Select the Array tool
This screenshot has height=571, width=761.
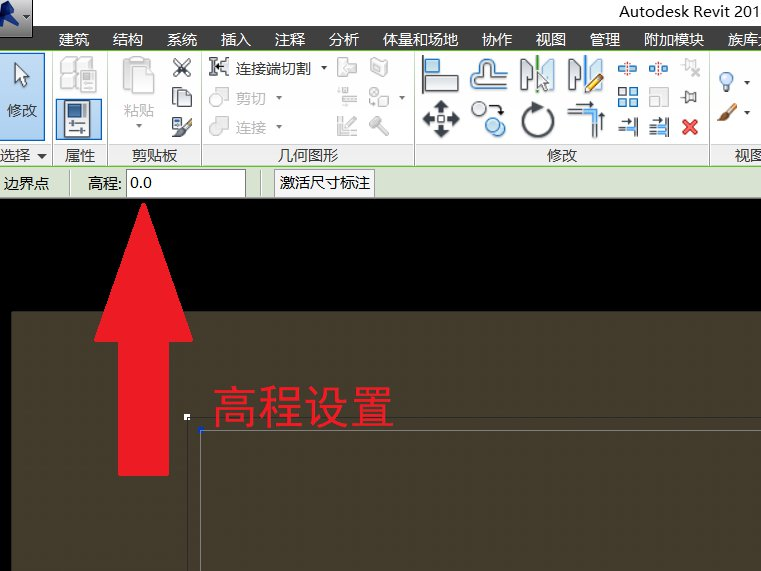[x=628, y=97]
